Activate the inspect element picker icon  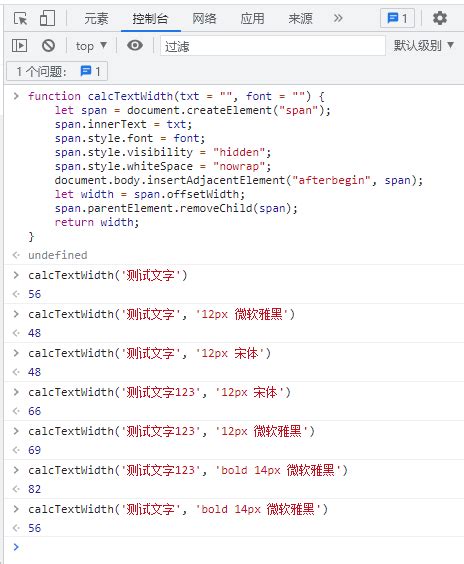pyautogui.click(x=21, y=18)
